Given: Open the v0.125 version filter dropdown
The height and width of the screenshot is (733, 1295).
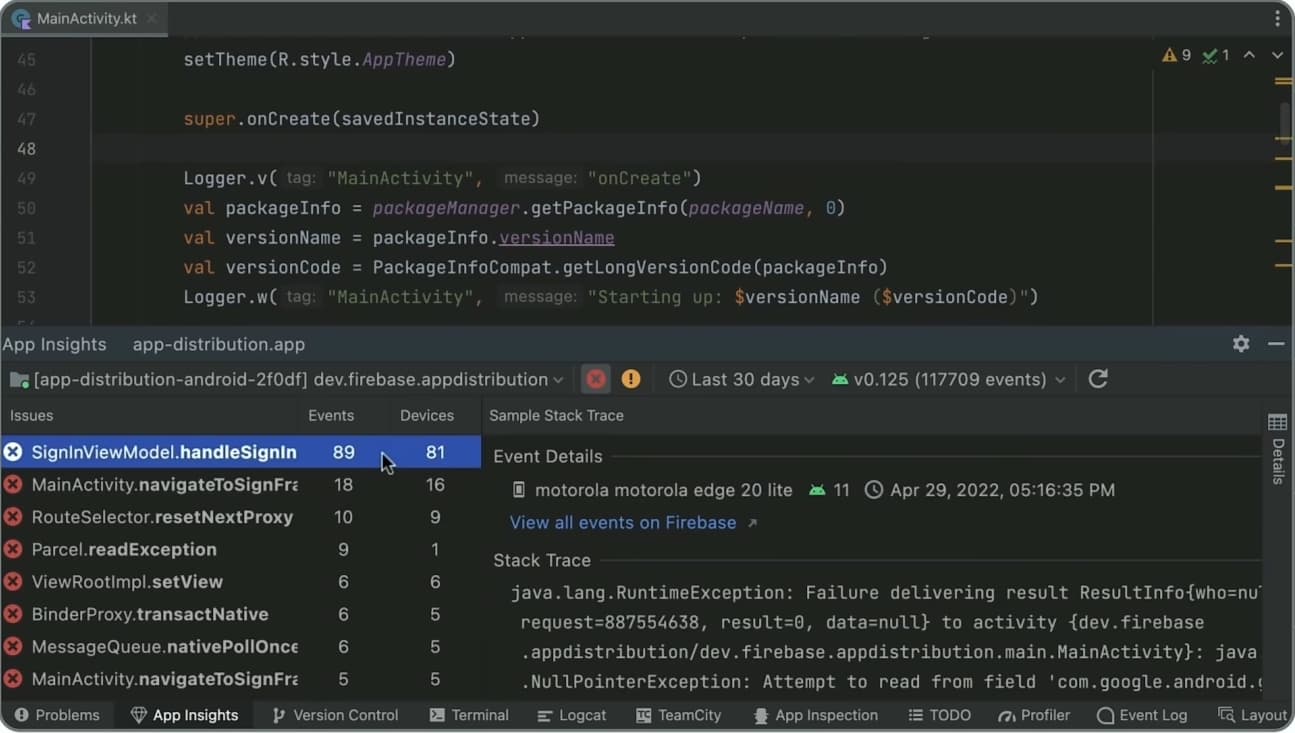Looking at the screenshot, I should [x=948, y=379].
